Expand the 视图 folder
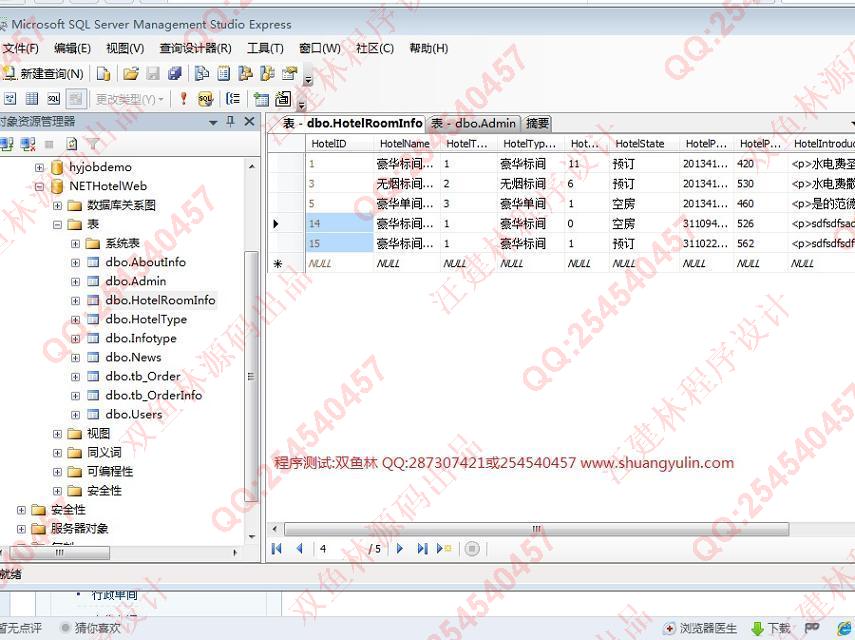The image size is (855, 640). point(57,434)
